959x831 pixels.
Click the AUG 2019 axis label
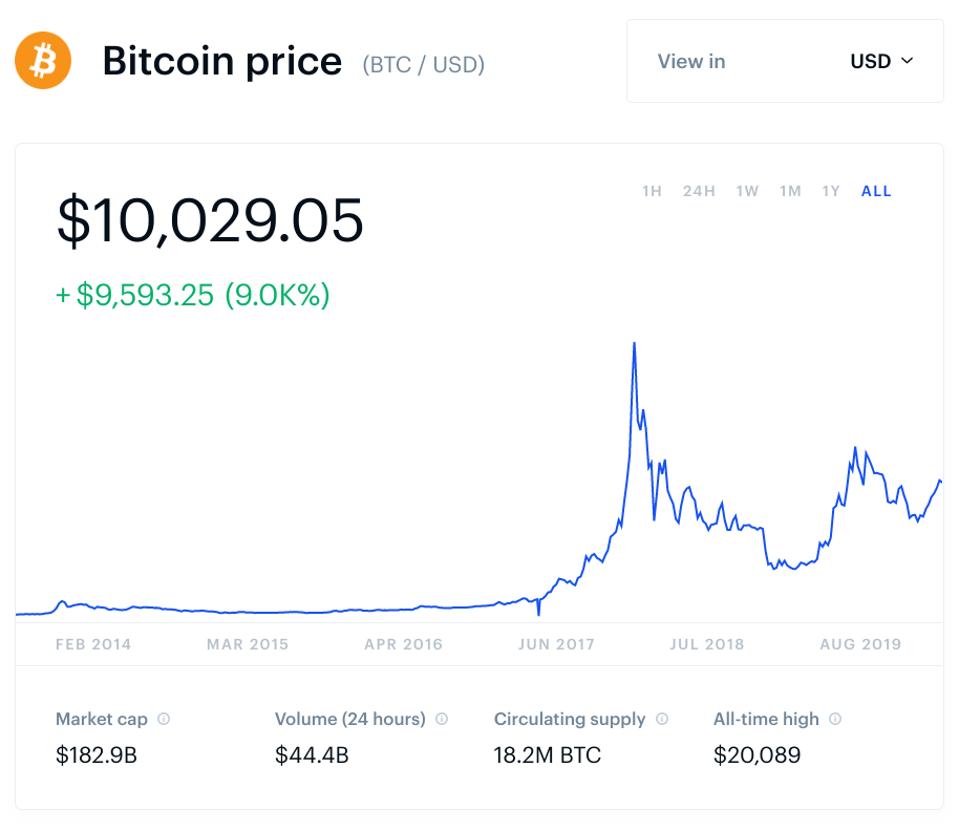coord(861,644)
